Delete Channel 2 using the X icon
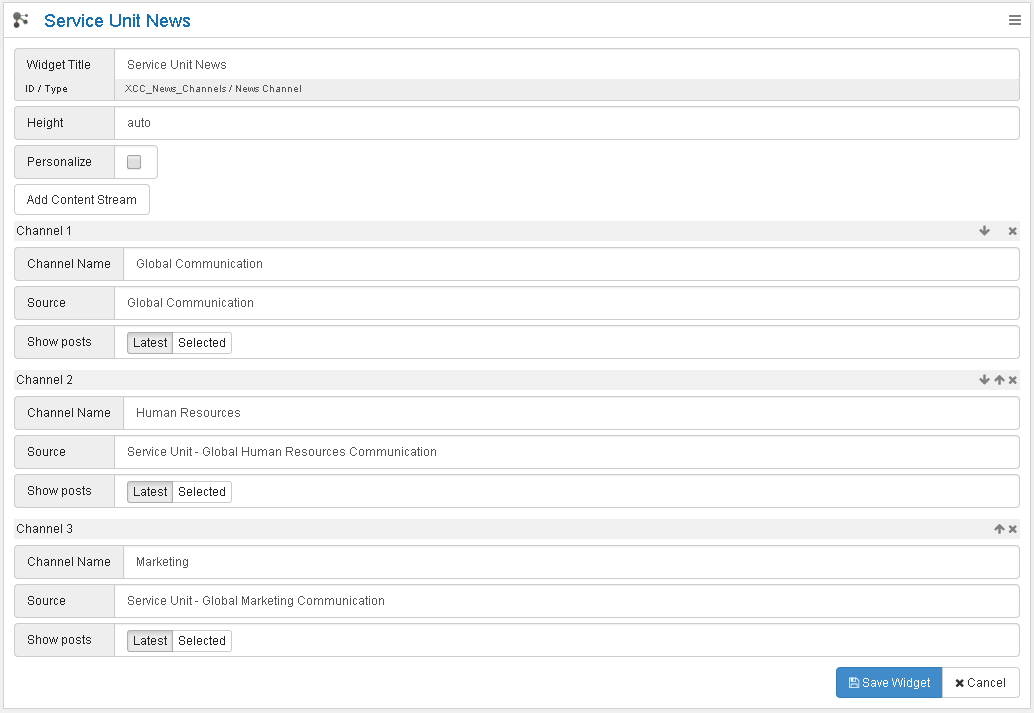1034x713 pixels. 1012,380
